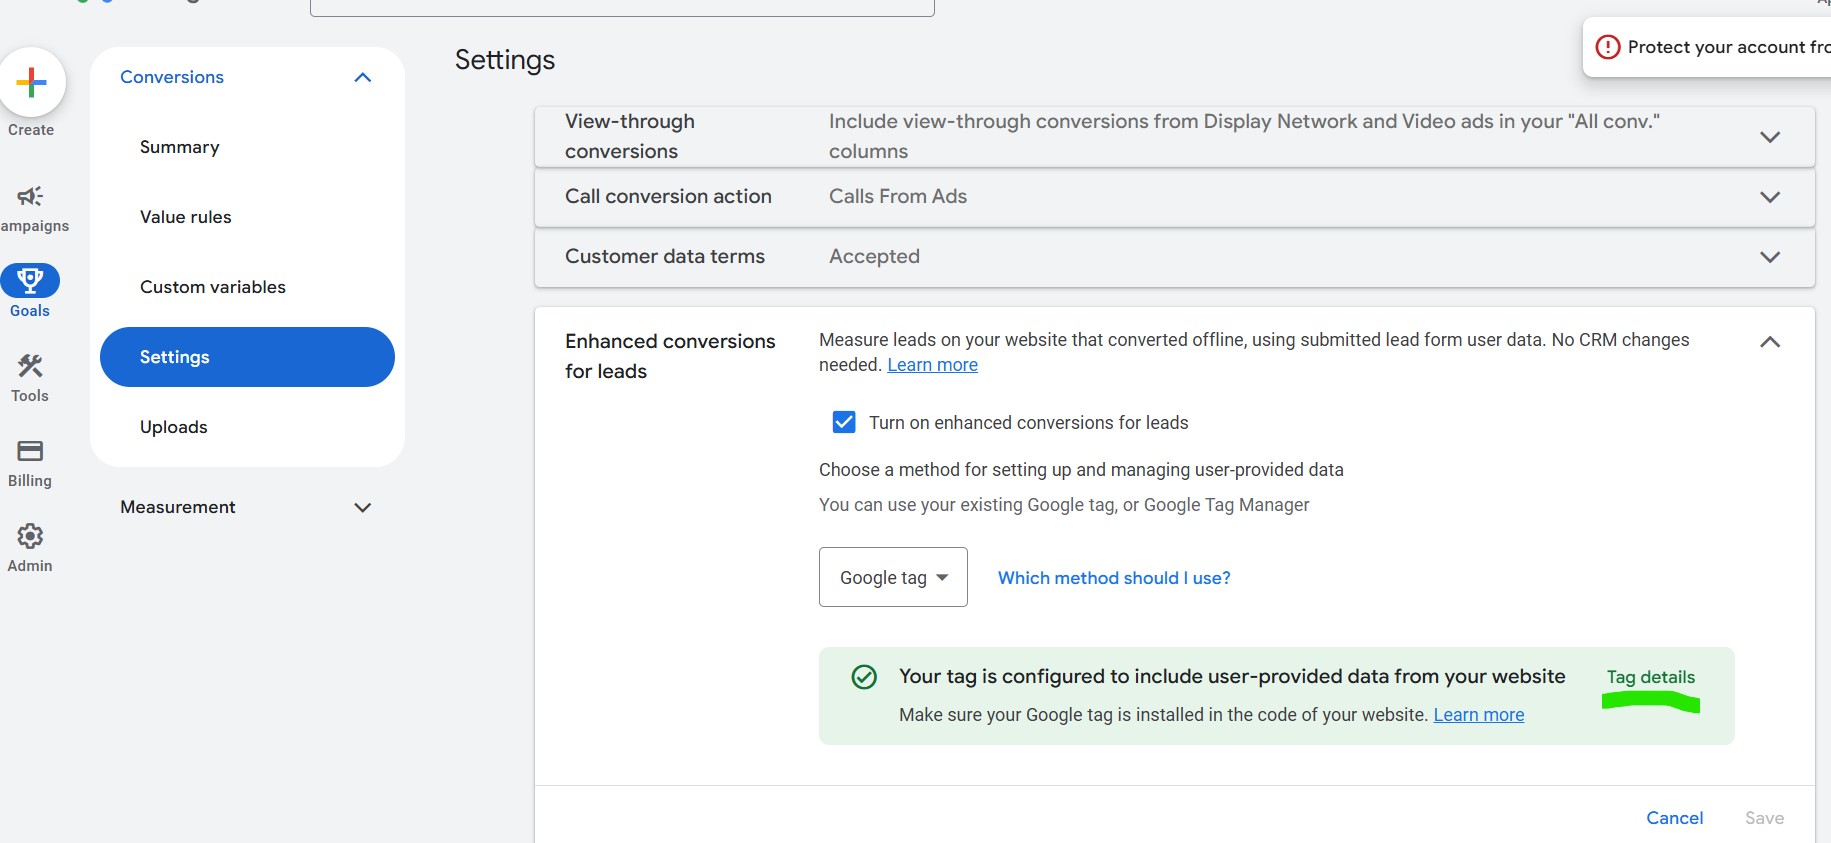Select the Goals trophy icon

pos(30,280)
